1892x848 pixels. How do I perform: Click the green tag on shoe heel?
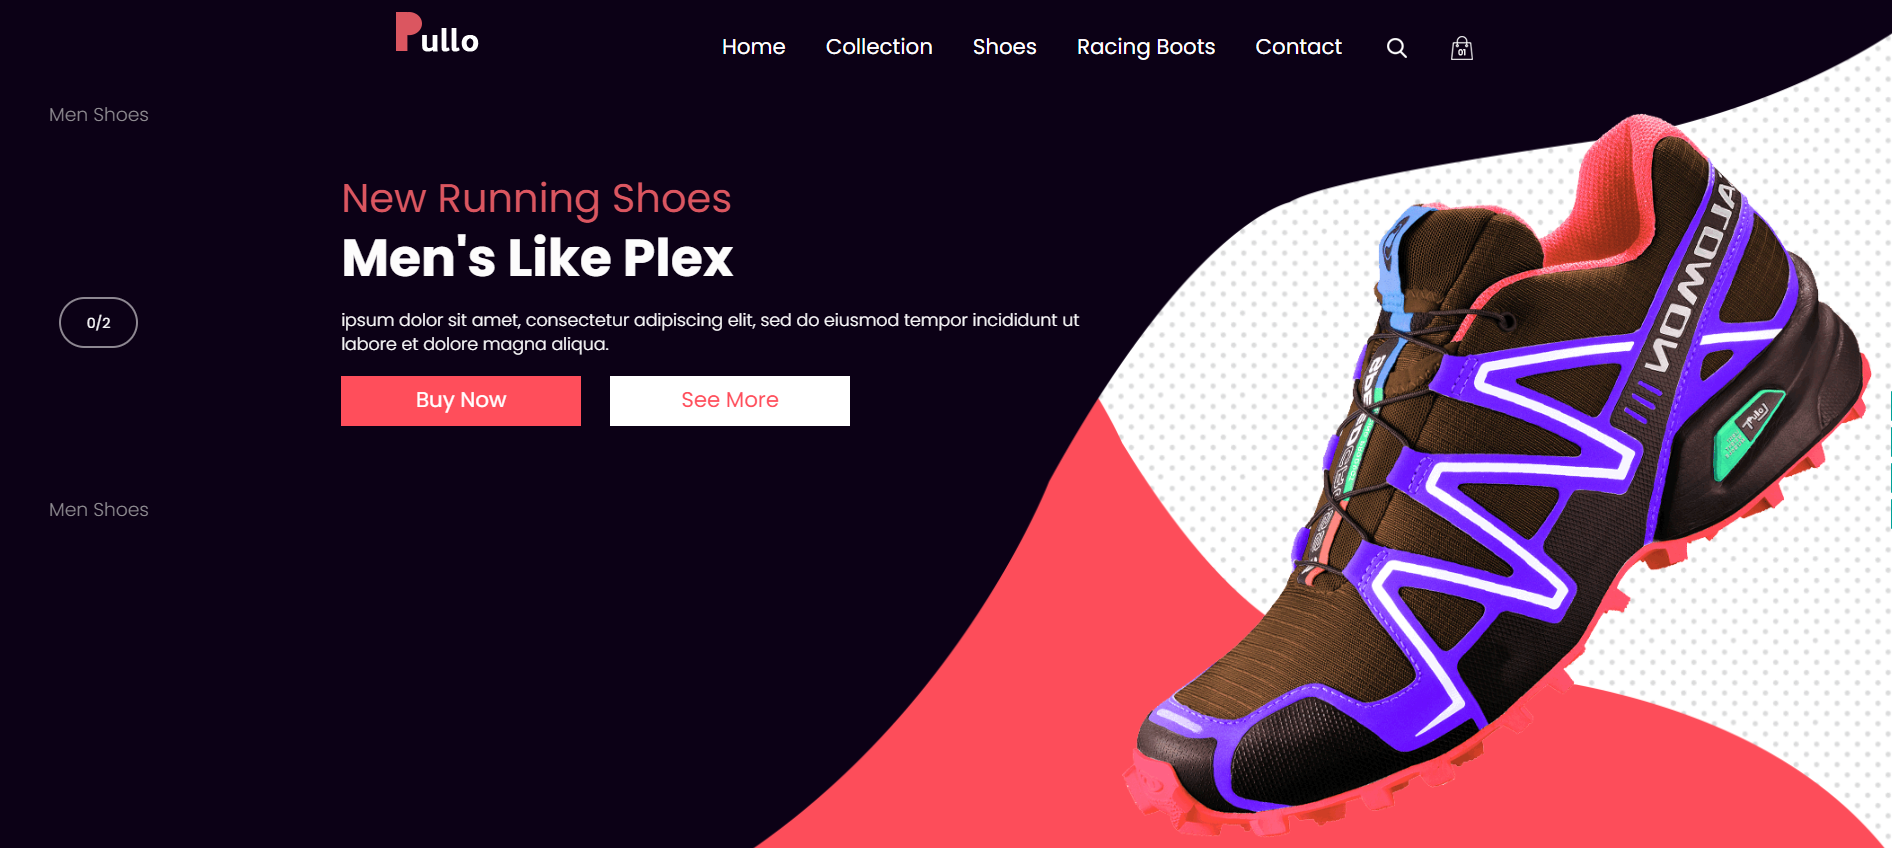pyautogui.click(x=1748, y=433)
